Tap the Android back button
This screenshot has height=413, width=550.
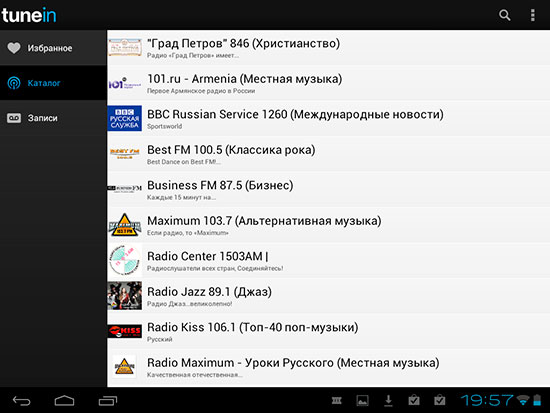tap(22, 400)
